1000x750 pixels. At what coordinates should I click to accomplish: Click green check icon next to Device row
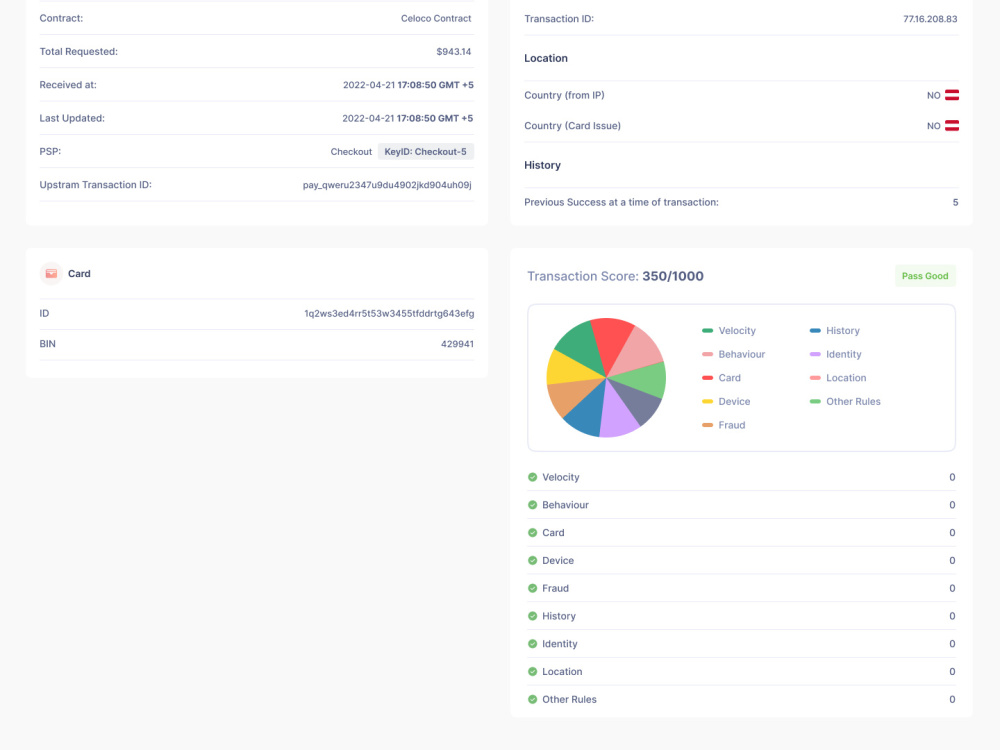click(533, 561)
